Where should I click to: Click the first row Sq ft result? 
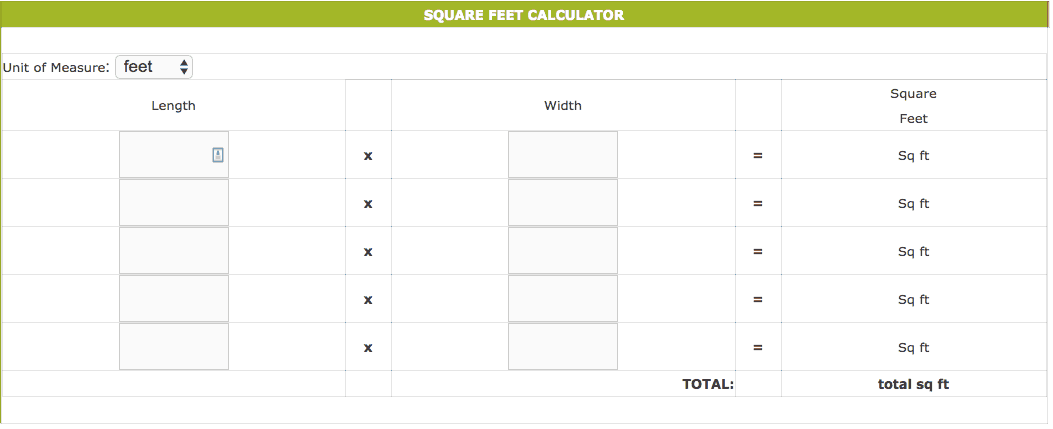pos(913,156)
